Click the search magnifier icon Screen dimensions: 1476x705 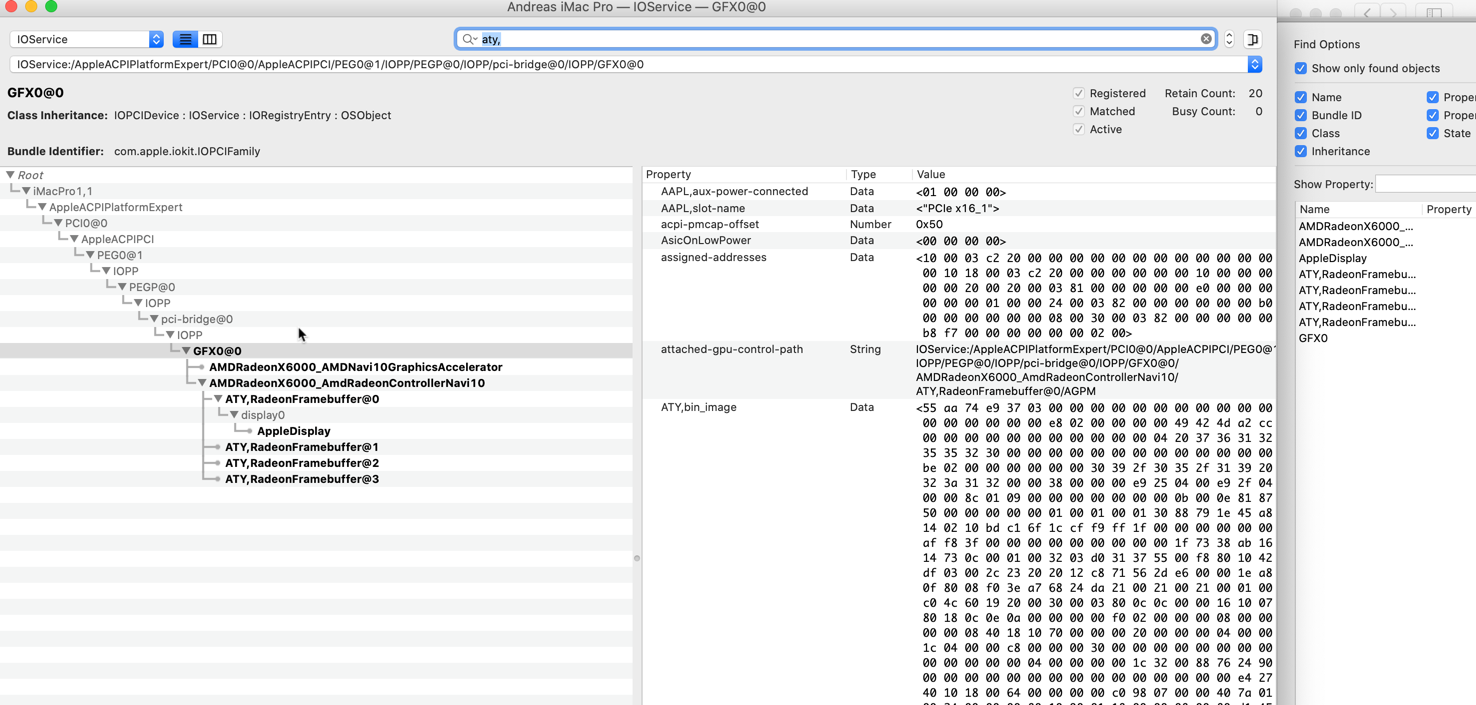pyautogui.click(x=469, y=39)
